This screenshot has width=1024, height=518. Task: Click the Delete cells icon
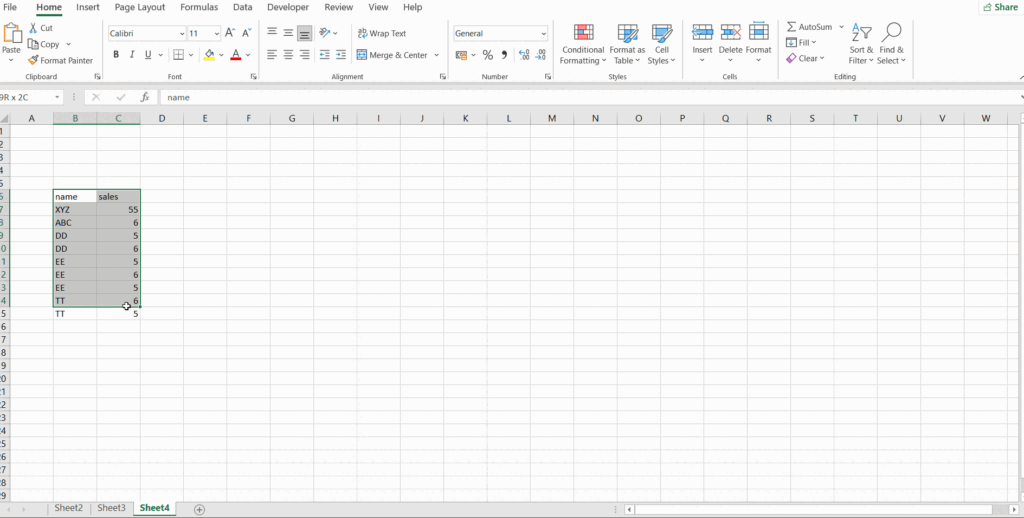730,34
